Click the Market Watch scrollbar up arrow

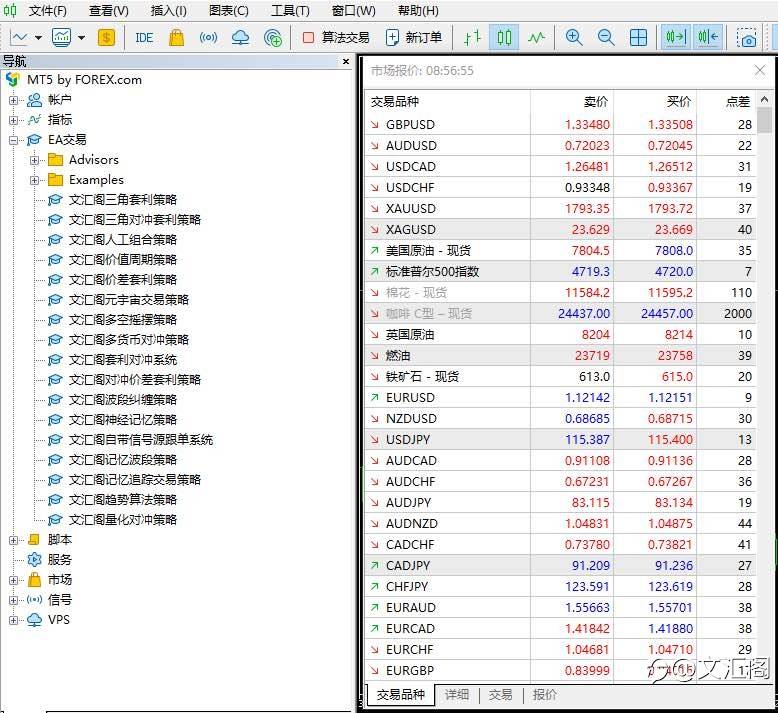764,100
